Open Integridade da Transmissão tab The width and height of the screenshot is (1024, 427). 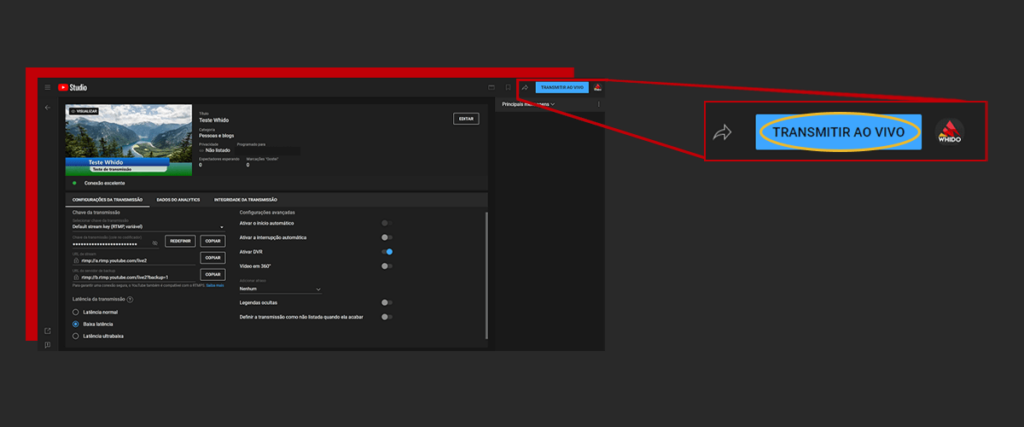point(246,200)
